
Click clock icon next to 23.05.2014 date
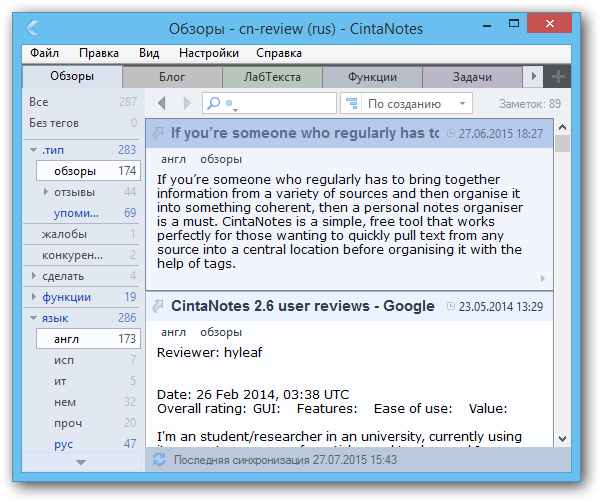(x=452, y=306)
